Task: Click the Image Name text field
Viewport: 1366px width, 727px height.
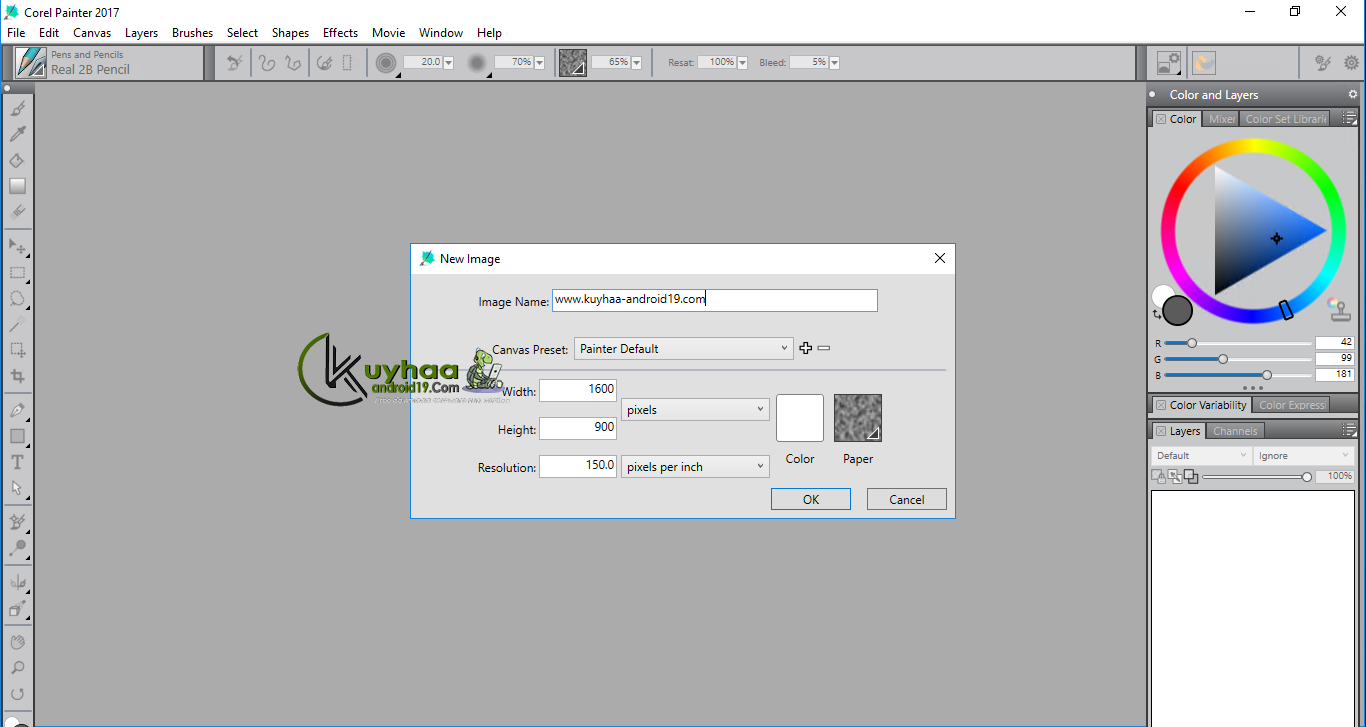Action: click(715, 300)
